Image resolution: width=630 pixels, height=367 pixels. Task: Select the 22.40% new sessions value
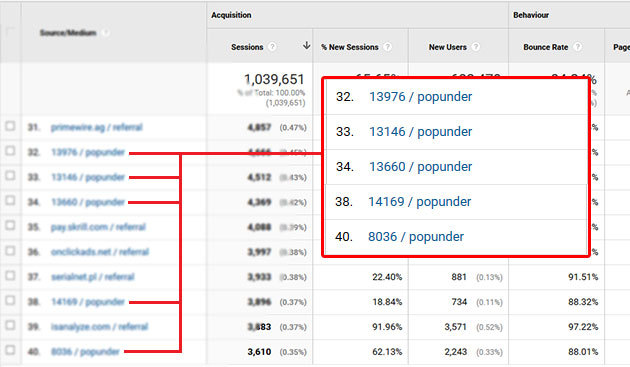point(387,277)
